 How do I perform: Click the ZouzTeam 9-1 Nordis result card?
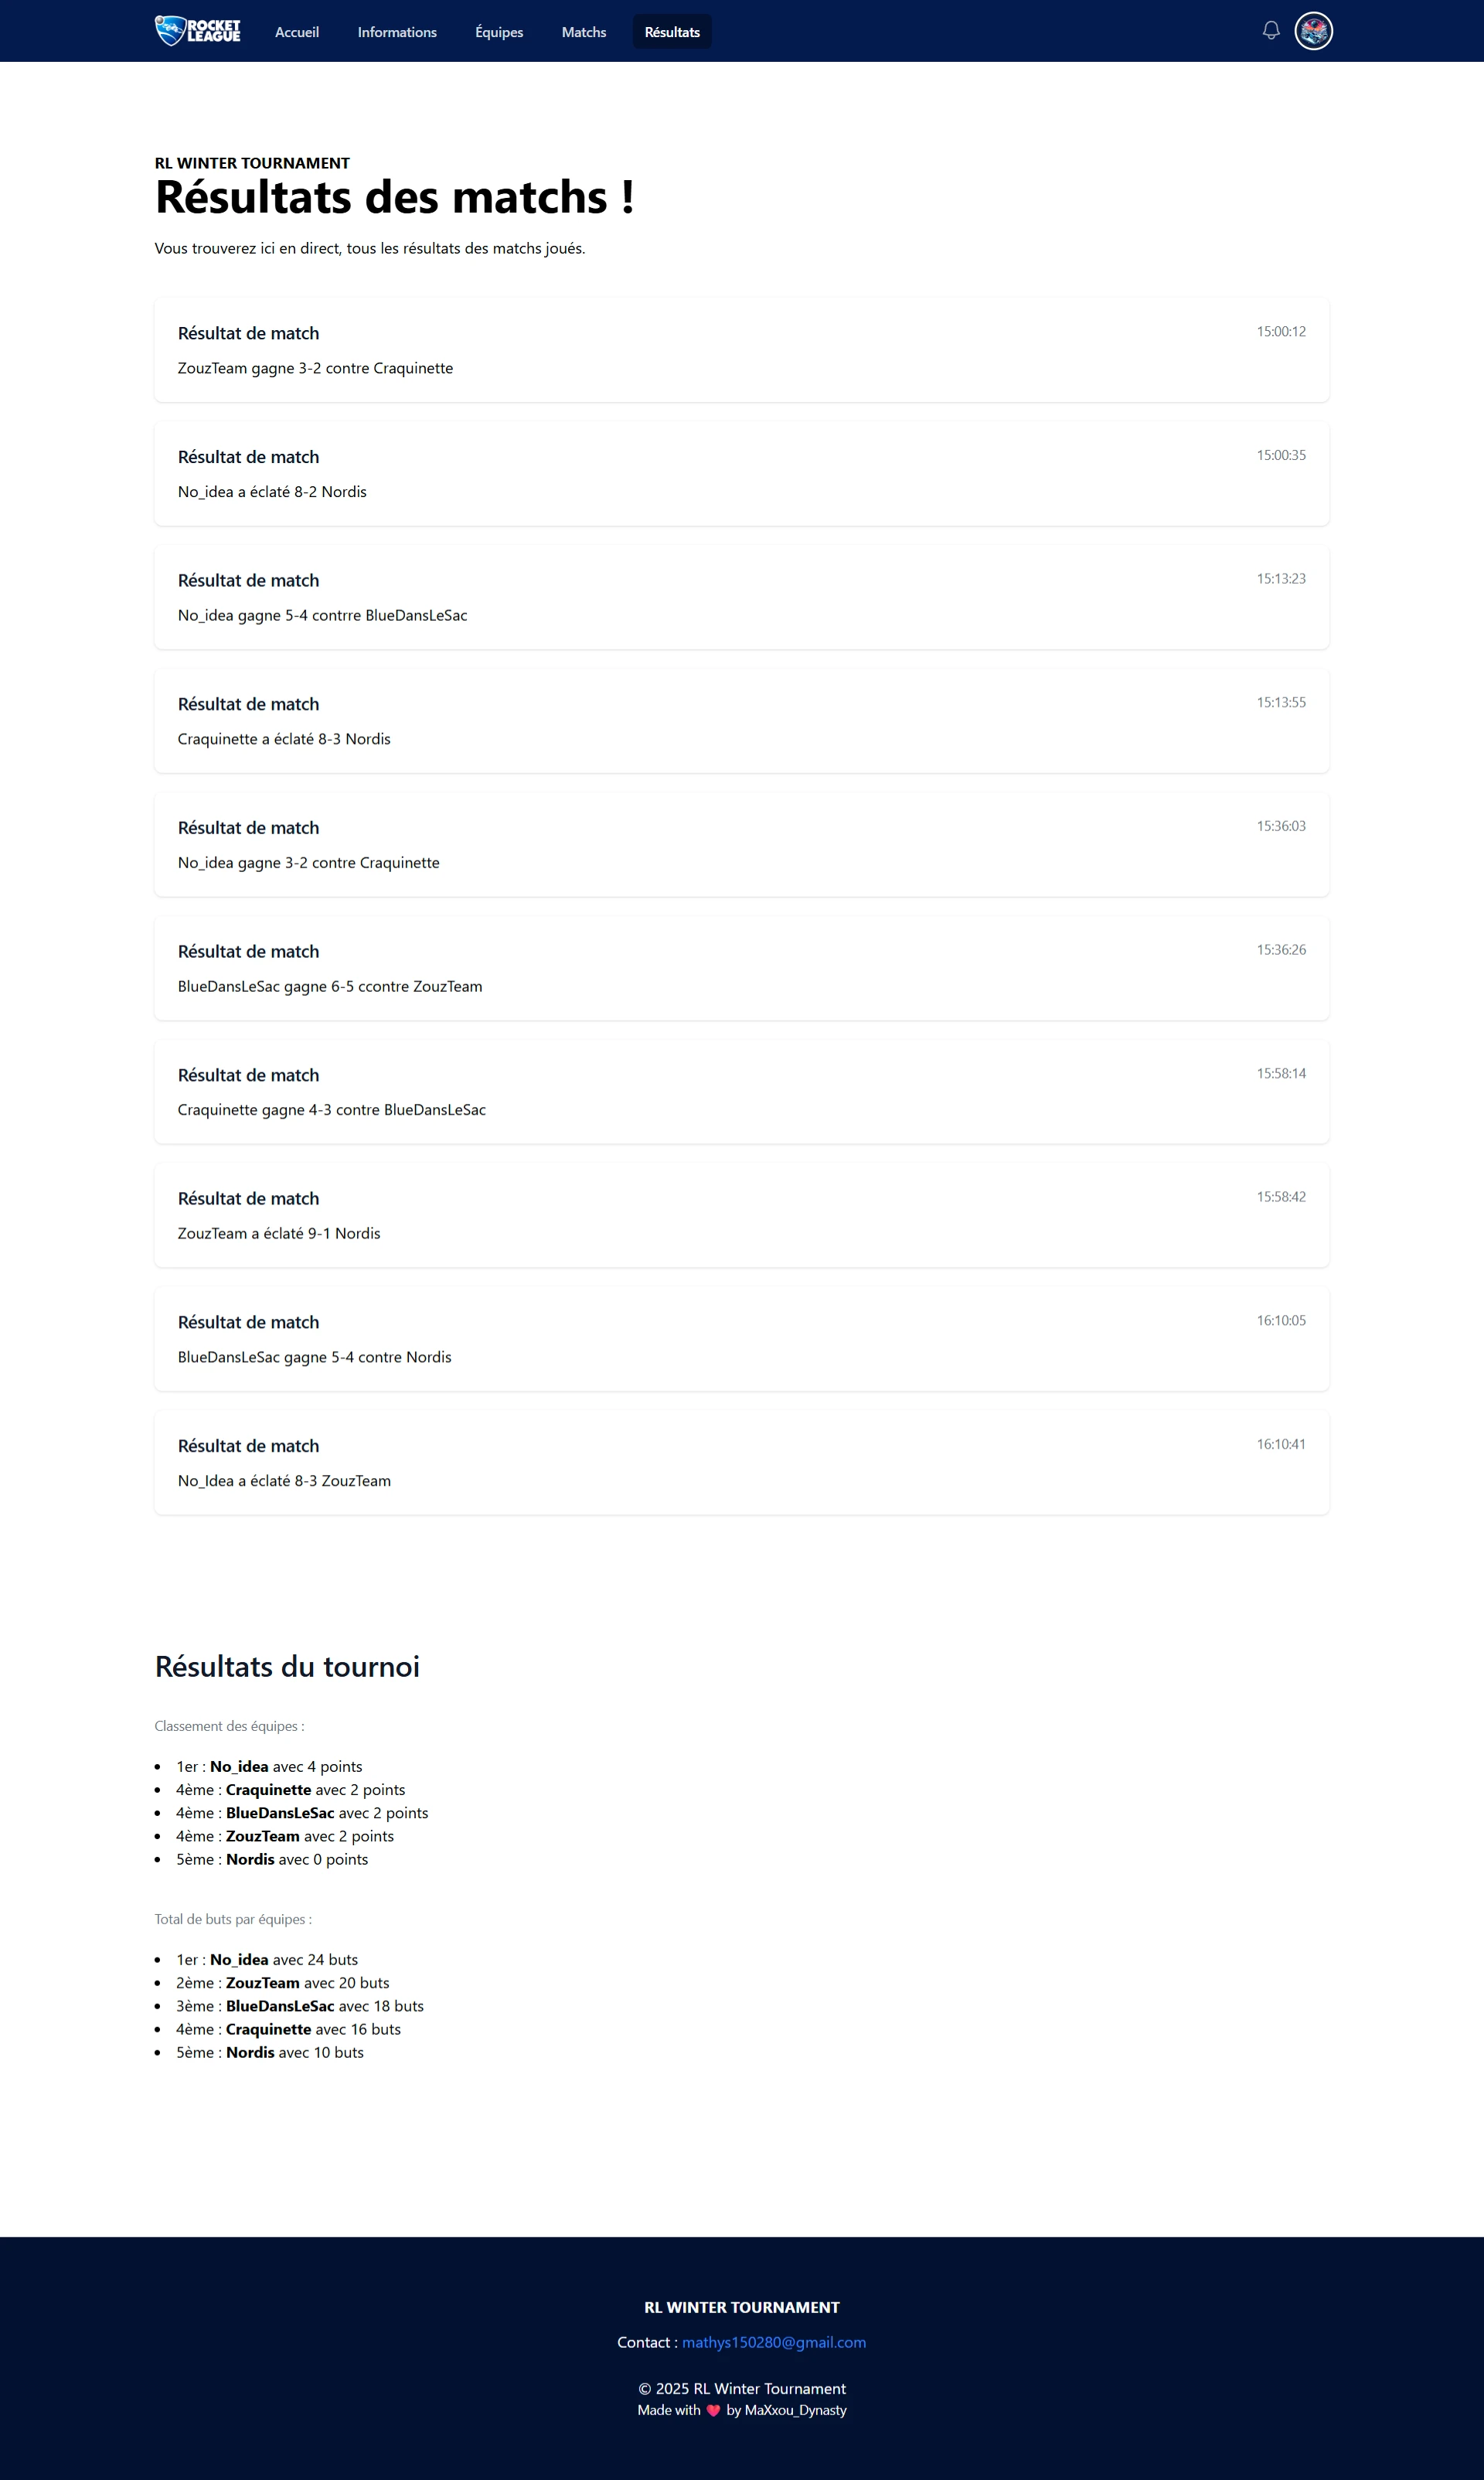click(x=741, y=1215)
